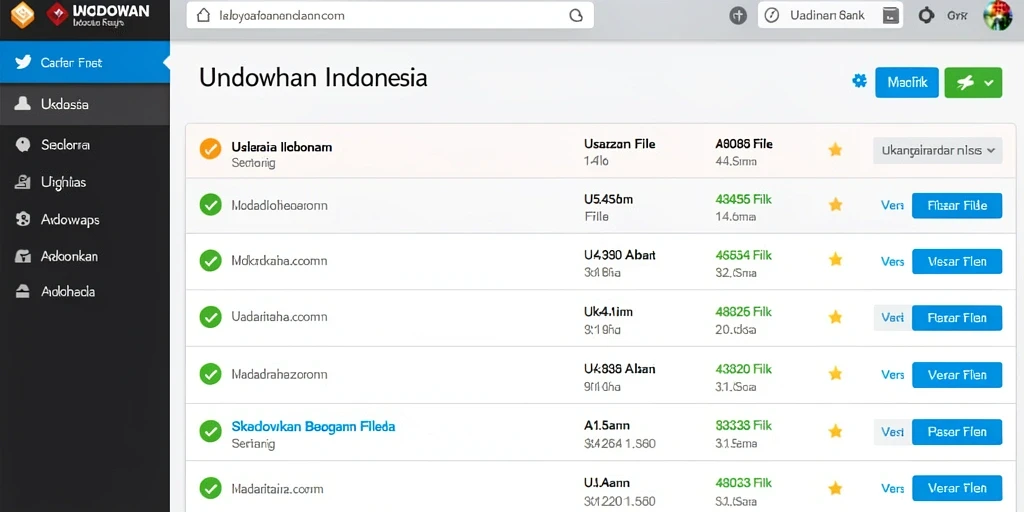Image resolution: width=1024 pixels, height=512 pixels.
Task: Toggle the orange check for Uslaraia Ilobonam
Action: [210, 149]
